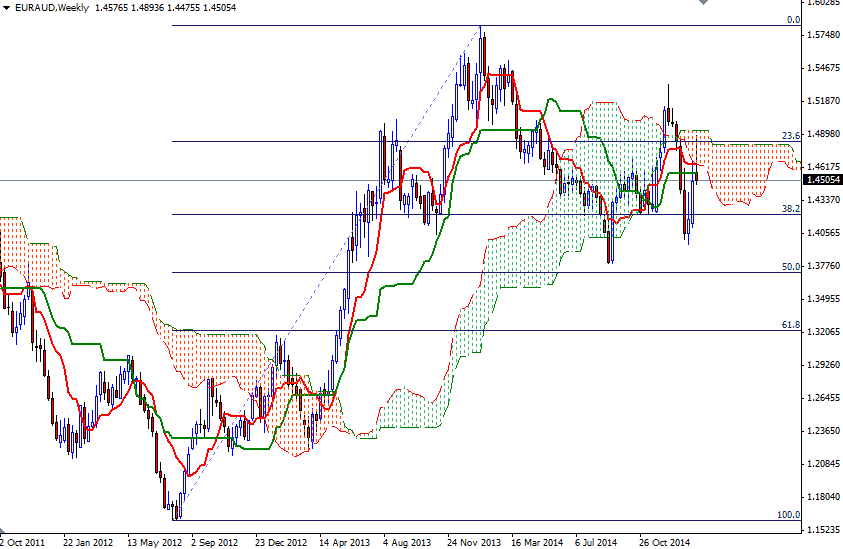
Task: Select the EURAUD,Weekly chart title
Action: tap(52, 8)
